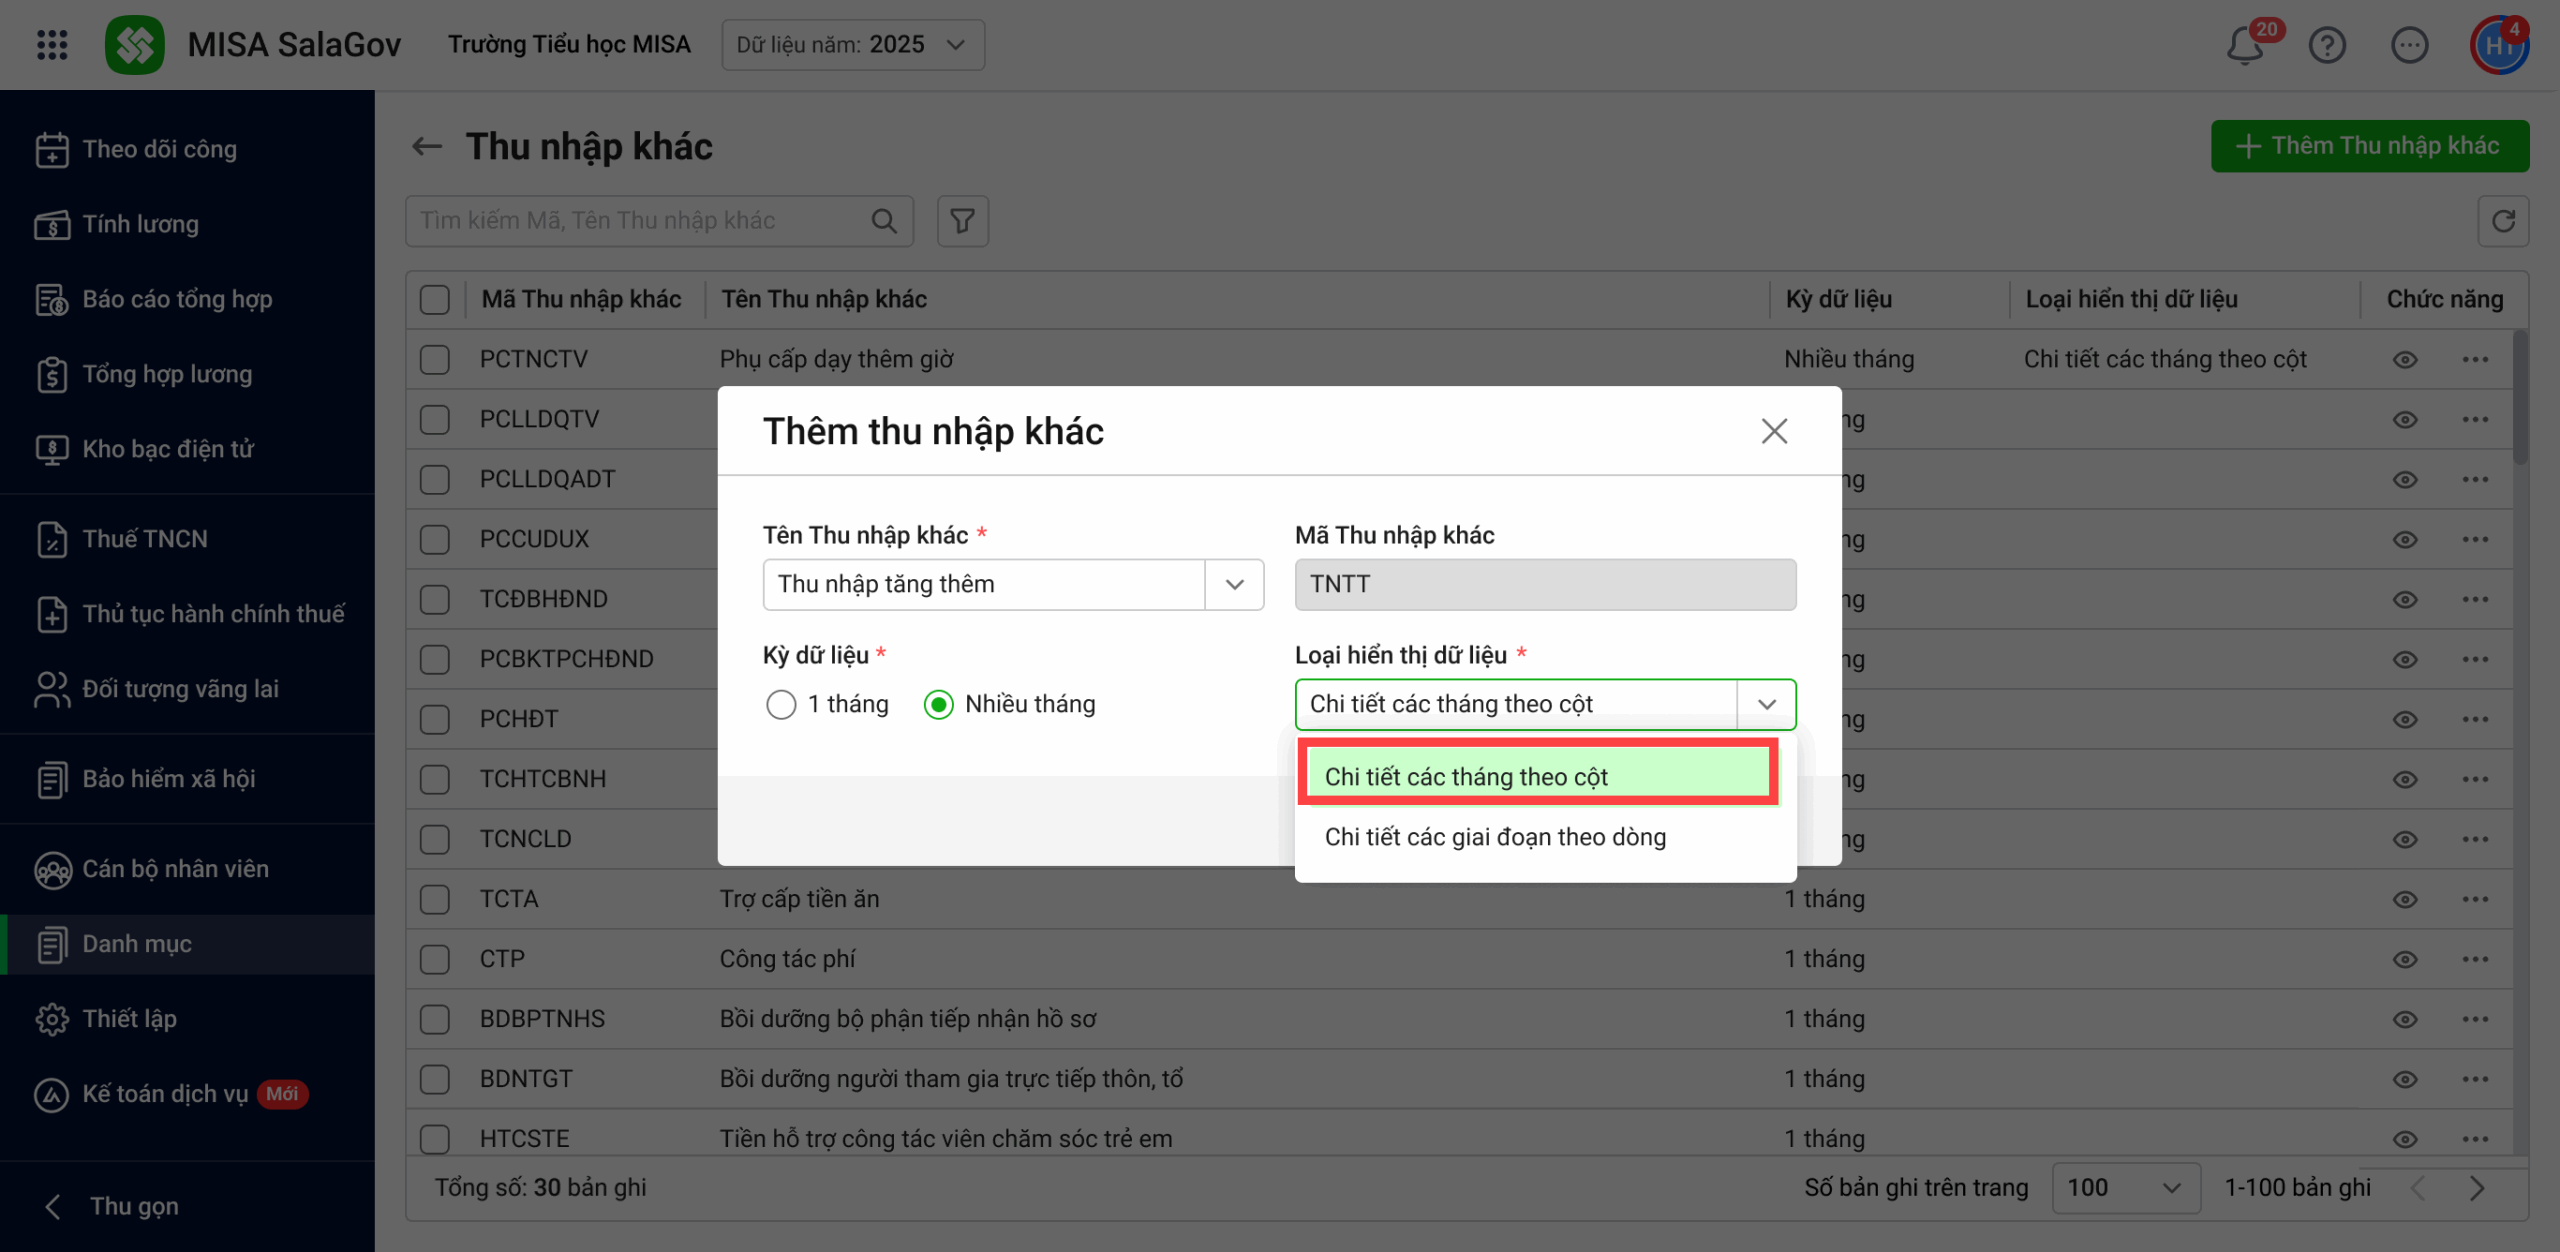Click the filter funnel icon

(x=962, y=221)
